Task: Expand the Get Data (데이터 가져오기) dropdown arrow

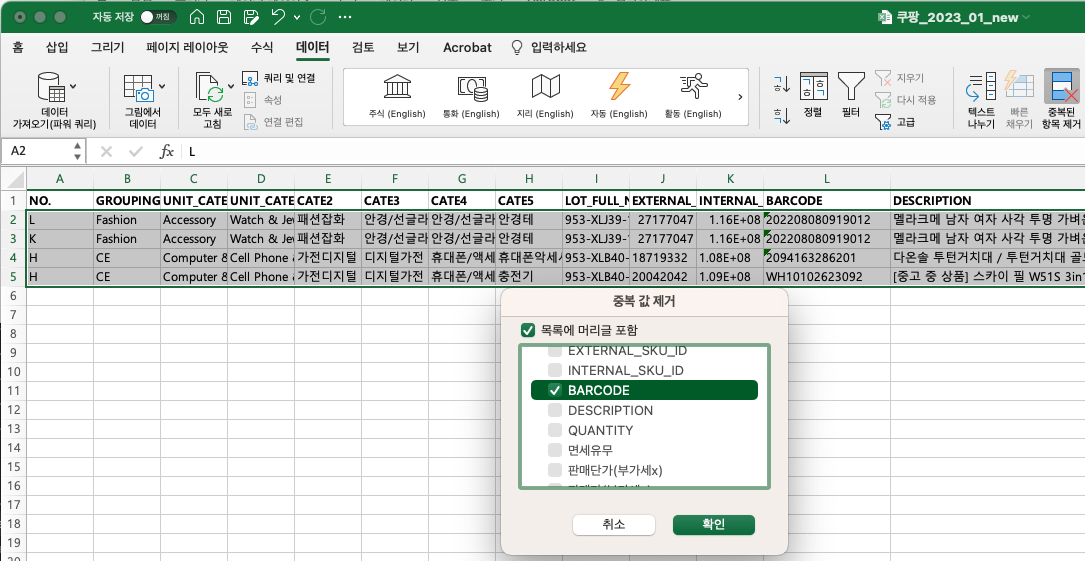Action: pos(74,86)
